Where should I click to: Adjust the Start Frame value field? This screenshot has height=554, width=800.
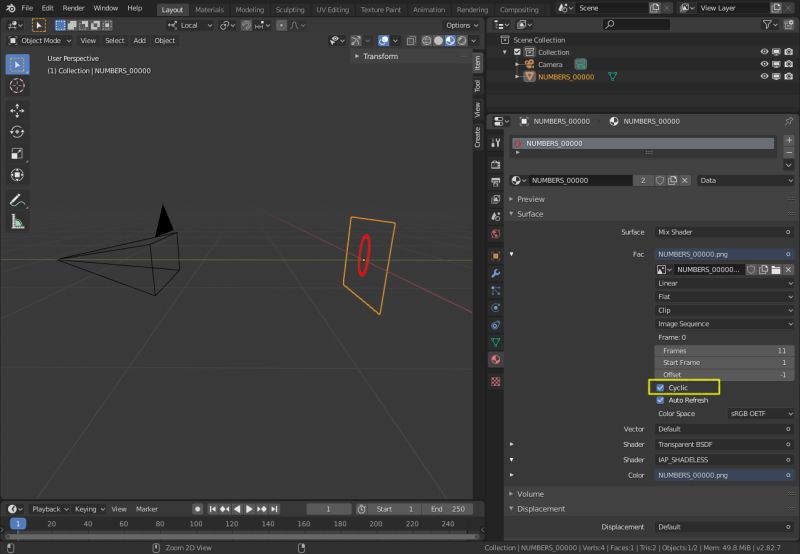coord(724,363)
